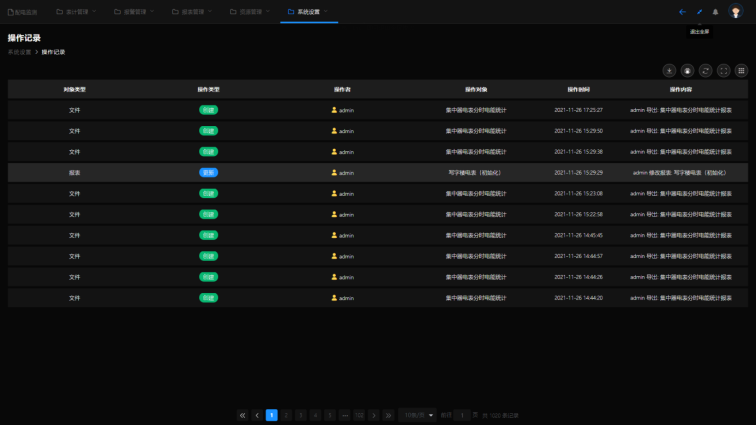Click 操作者 column header
The height and width of the screenshot is (425, 756).
342,90
